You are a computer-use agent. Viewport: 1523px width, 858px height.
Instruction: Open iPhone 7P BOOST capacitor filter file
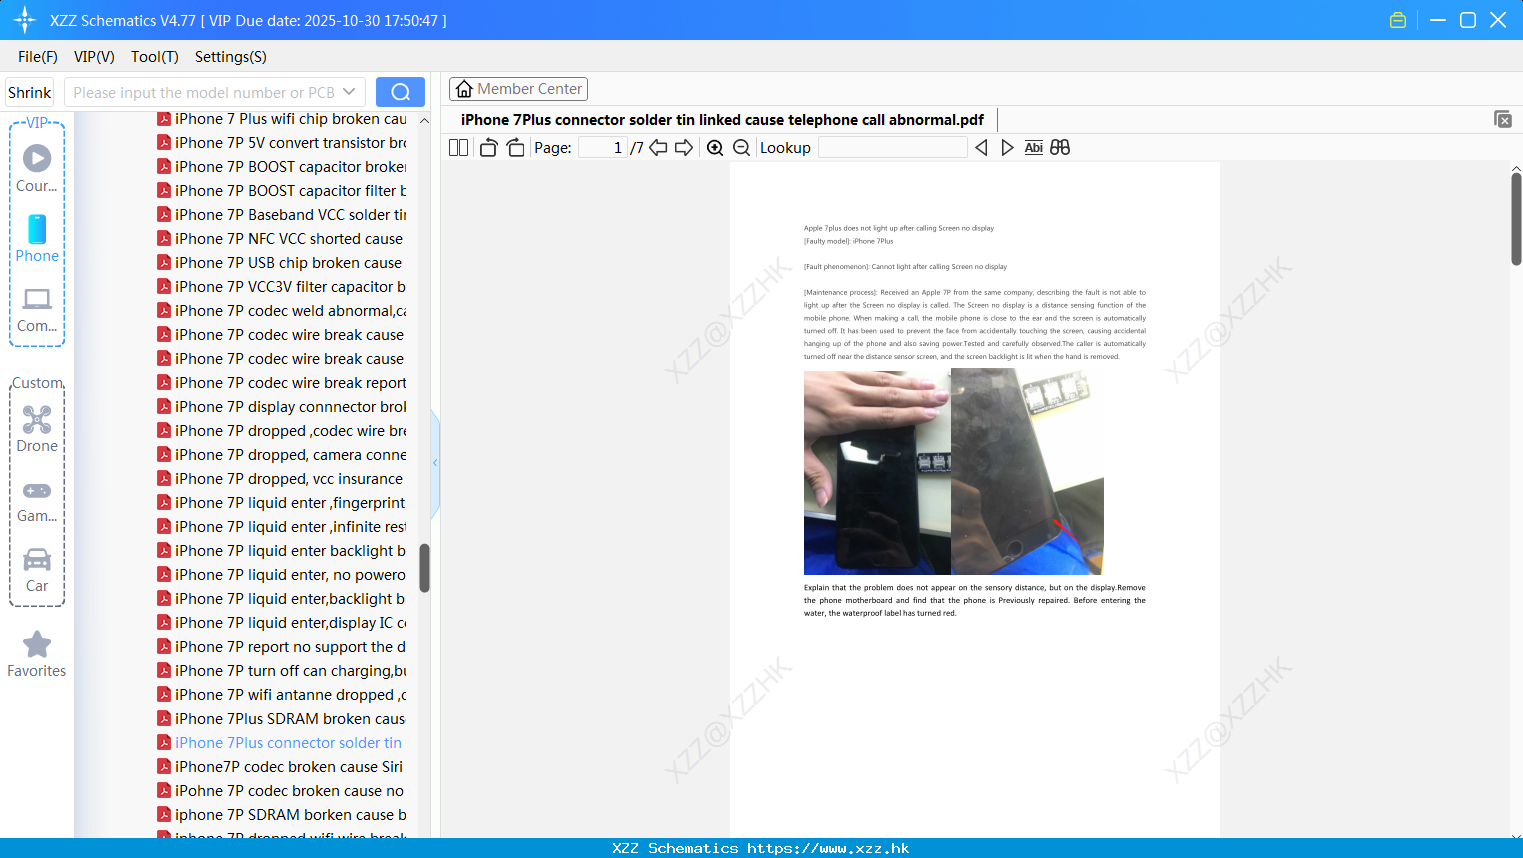pos(282,191)
